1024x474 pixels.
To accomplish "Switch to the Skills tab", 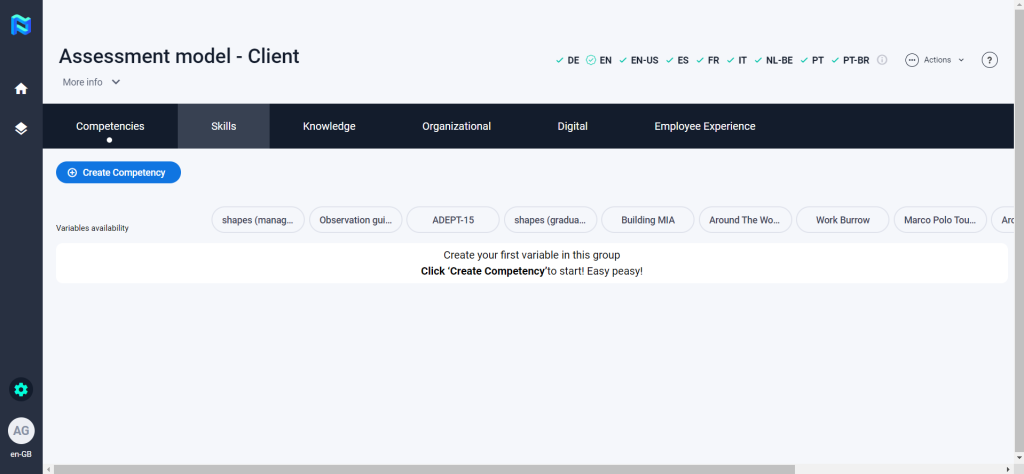I will (223, 126).
